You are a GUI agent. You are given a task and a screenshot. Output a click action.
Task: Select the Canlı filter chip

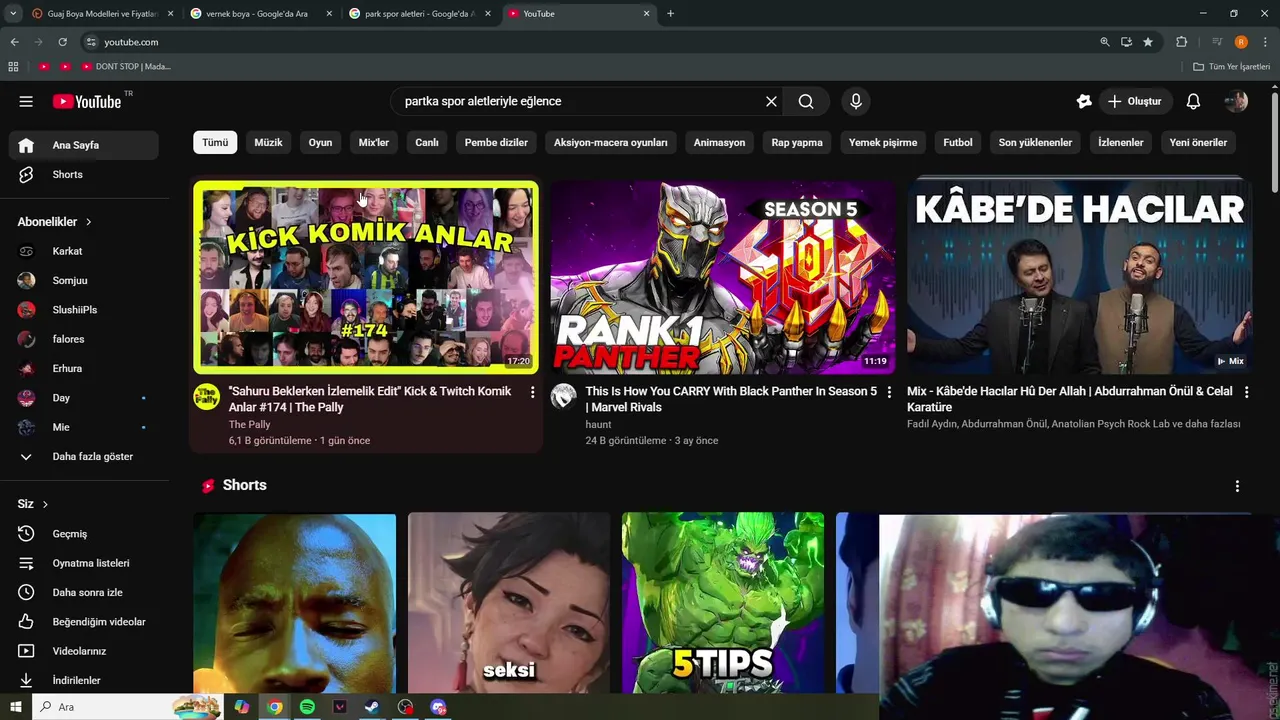click(427, 142)
